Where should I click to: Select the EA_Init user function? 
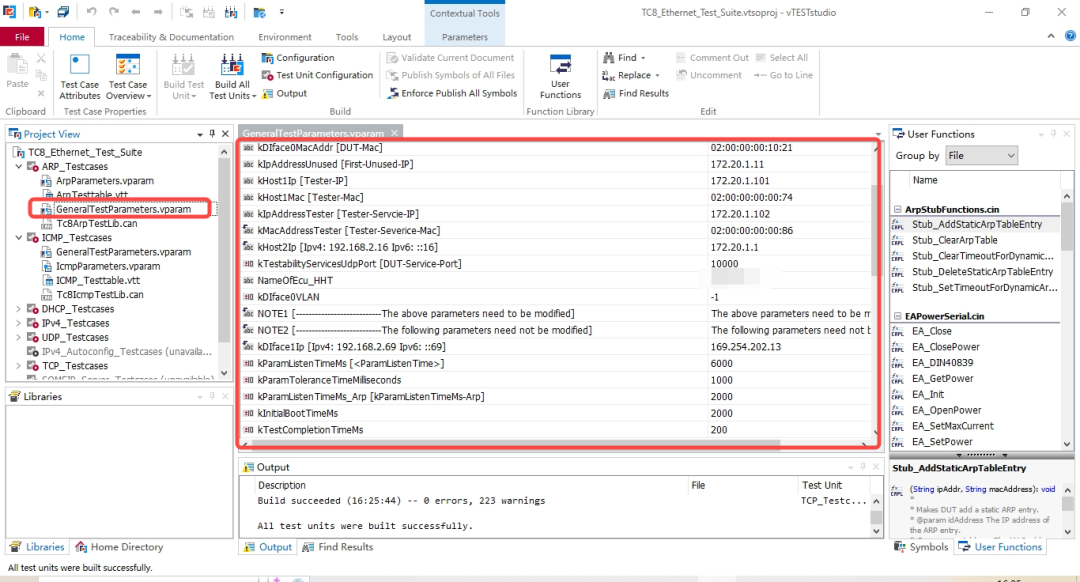coord(928,395)
